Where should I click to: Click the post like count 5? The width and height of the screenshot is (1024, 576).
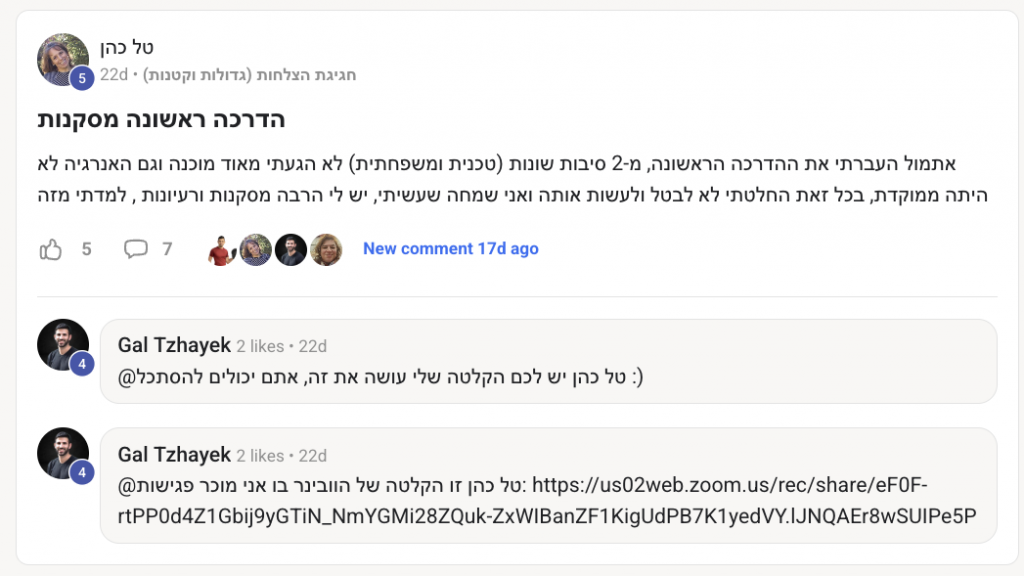coord(86,249)
